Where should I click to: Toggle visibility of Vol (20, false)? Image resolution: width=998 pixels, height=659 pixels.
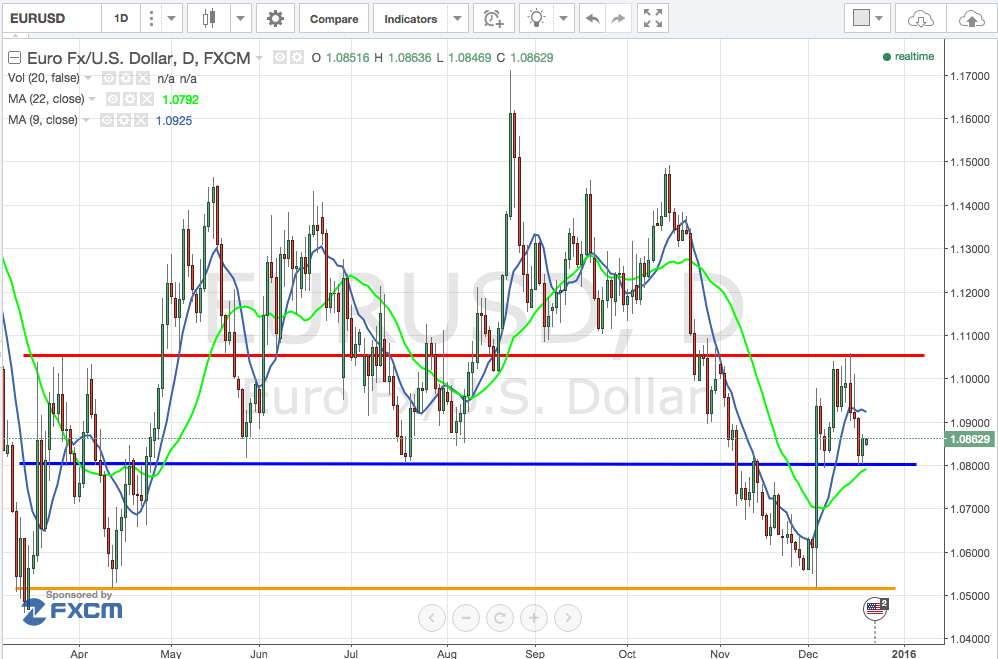point(108,78)
